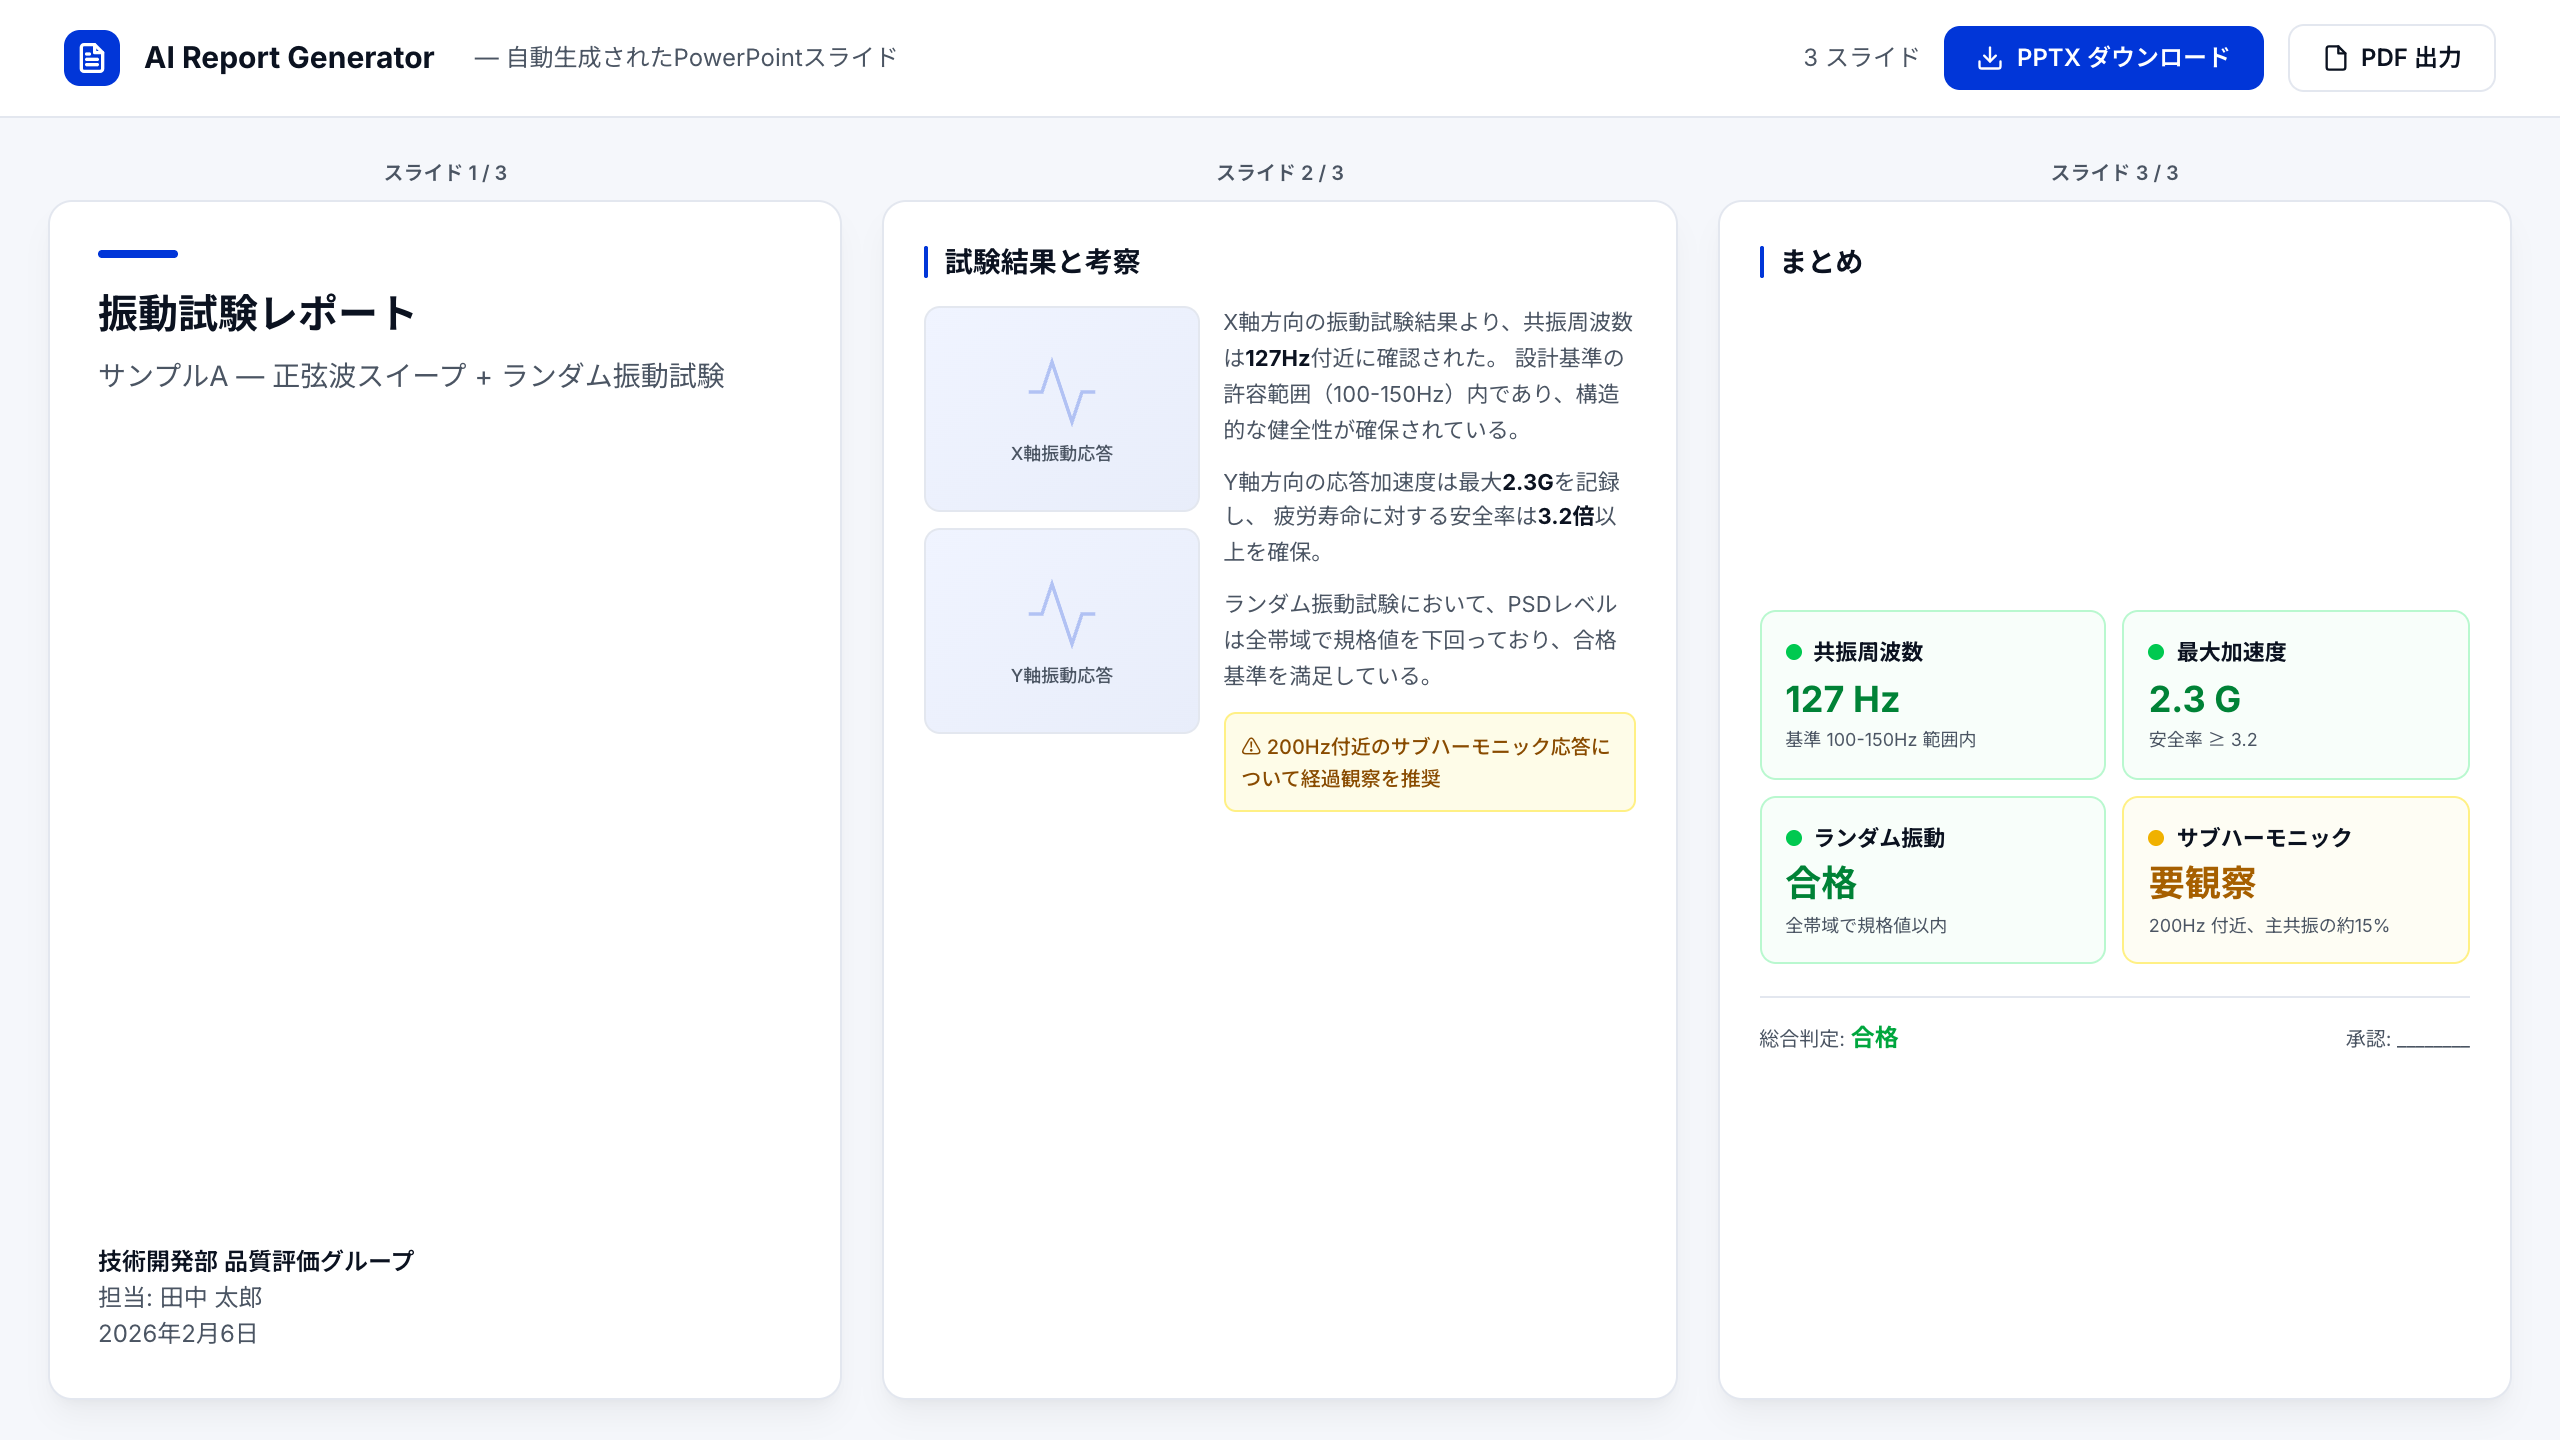Select the Y軸振動応答 waveform icon
The image size is (2560, 1440).
point(1061,614)
